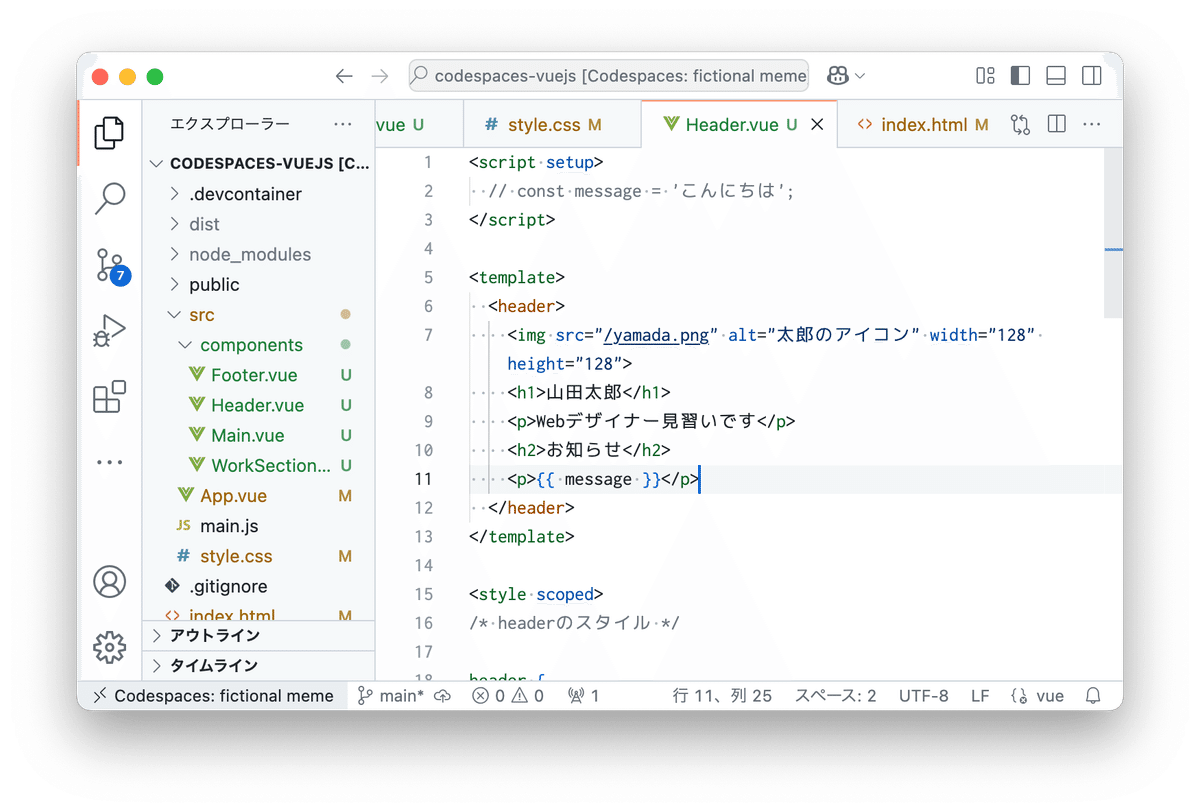Open Header.vue in the explorer tree
1200x812 pixels.
pos(260,405)
